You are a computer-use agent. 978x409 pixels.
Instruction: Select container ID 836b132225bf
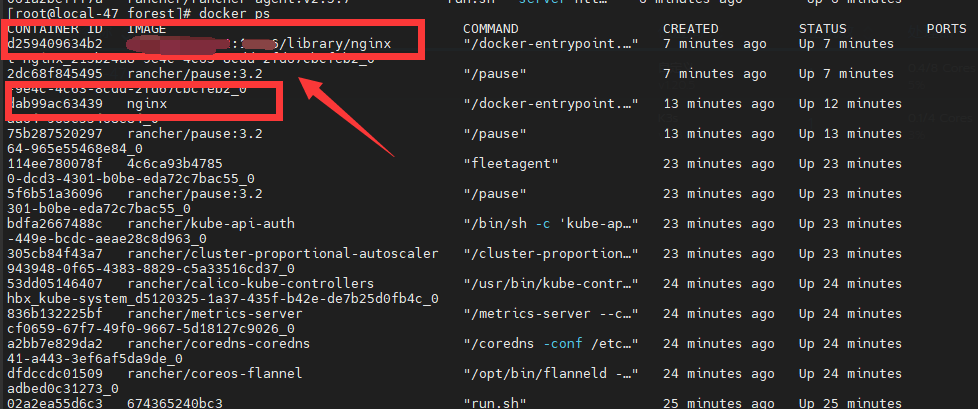pyautogui.click(x=55, y=314)
